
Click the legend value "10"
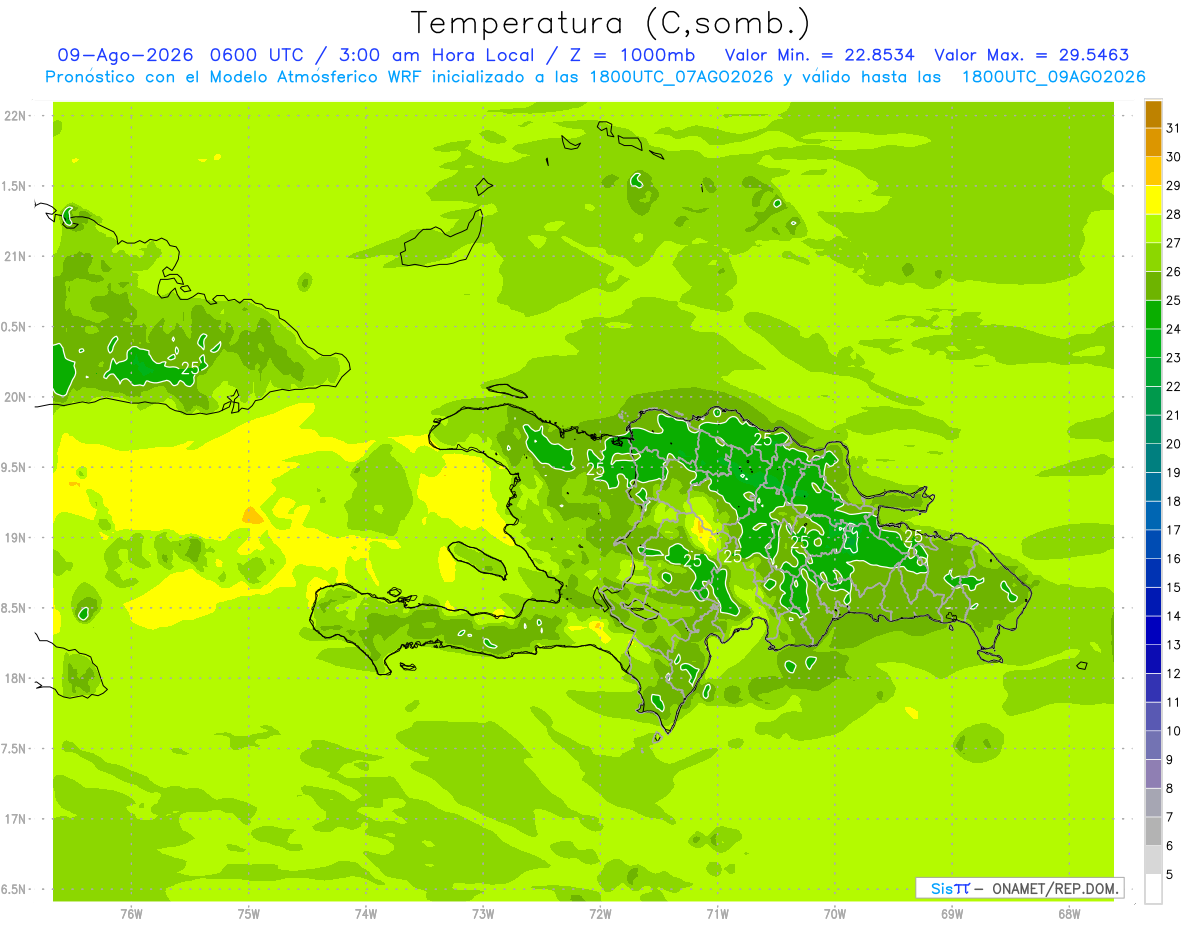pos(1174,732)
